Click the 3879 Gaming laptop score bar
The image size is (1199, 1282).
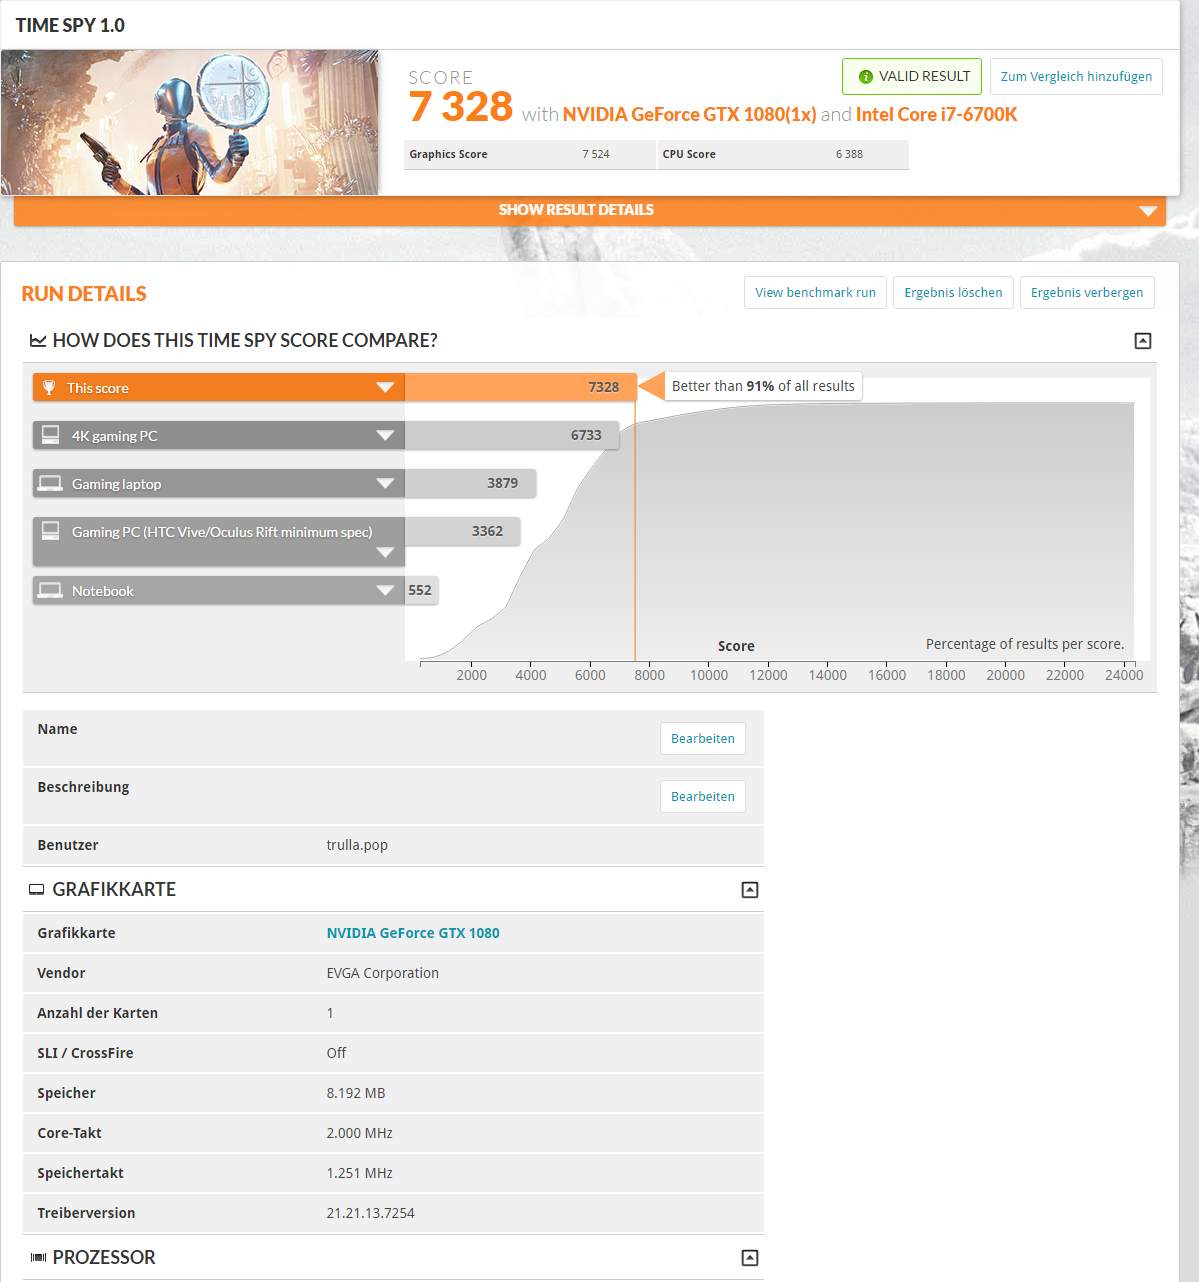470,483
